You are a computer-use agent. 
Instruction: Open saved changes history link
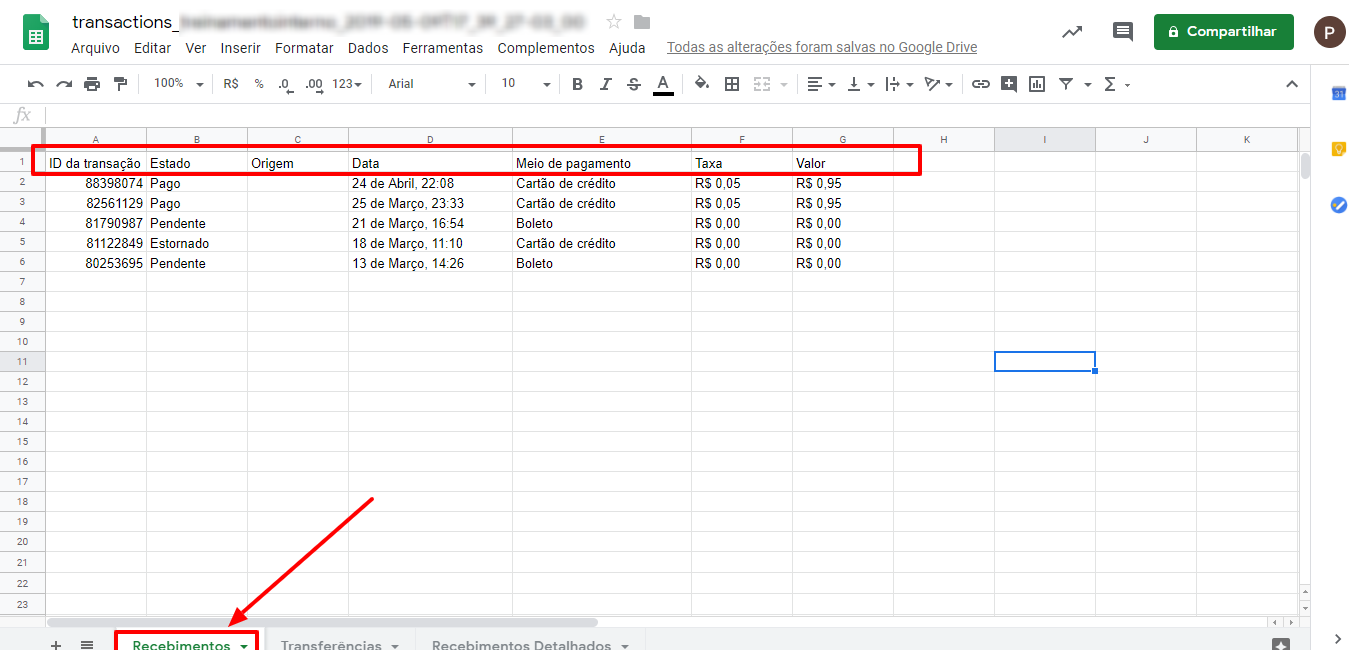[x=822, y=48]
